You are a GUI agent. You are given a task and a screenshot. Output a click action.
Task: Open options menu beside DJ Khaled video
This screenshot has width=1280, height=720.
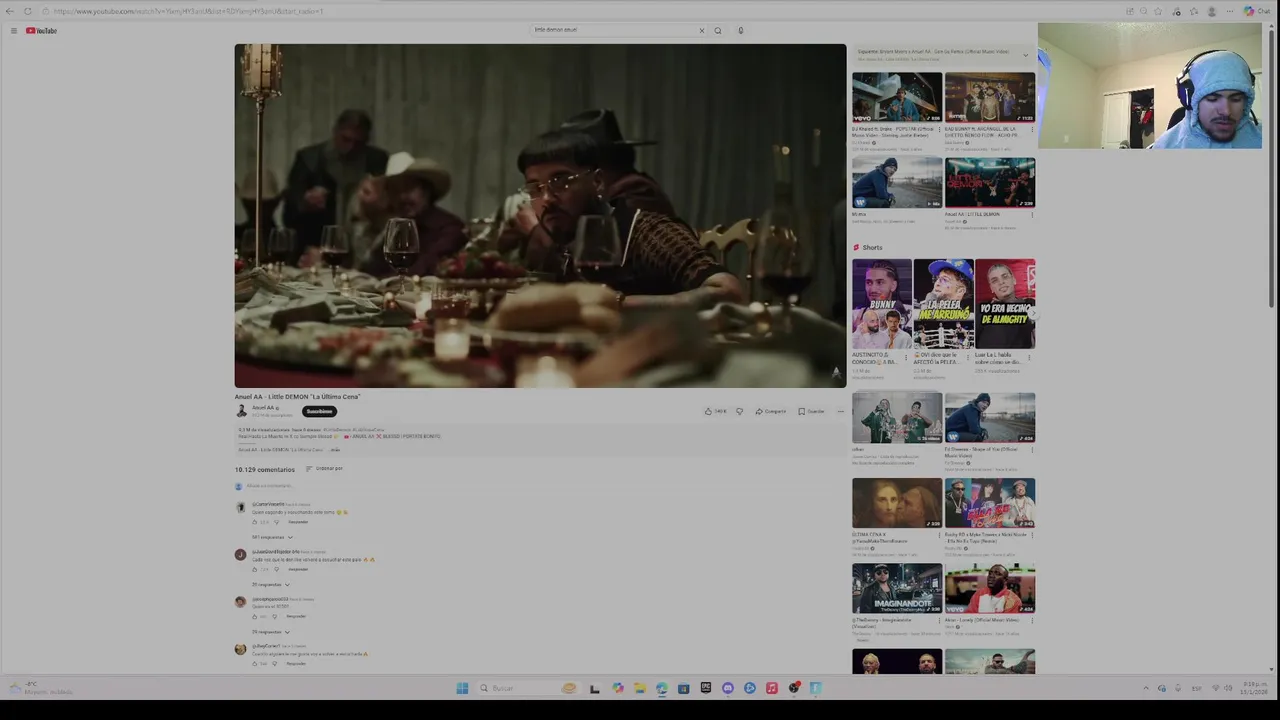(x=939, y=129)
